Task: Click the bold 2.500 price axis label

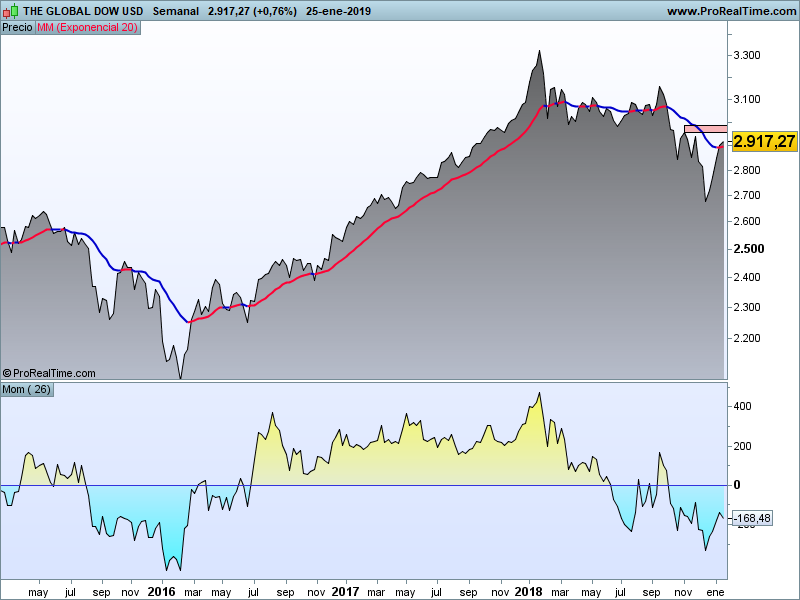Action: (747, 249)
